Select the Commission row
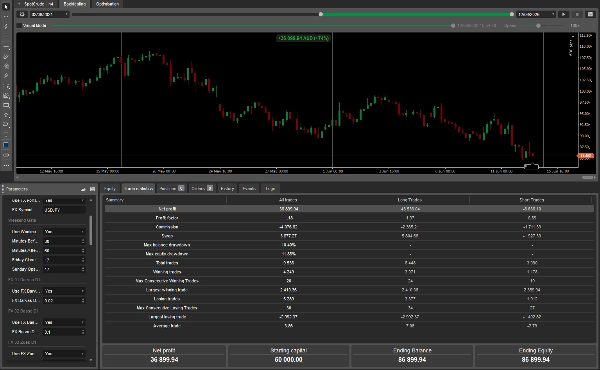The image size is (600, 370). (x=349, y=227)
